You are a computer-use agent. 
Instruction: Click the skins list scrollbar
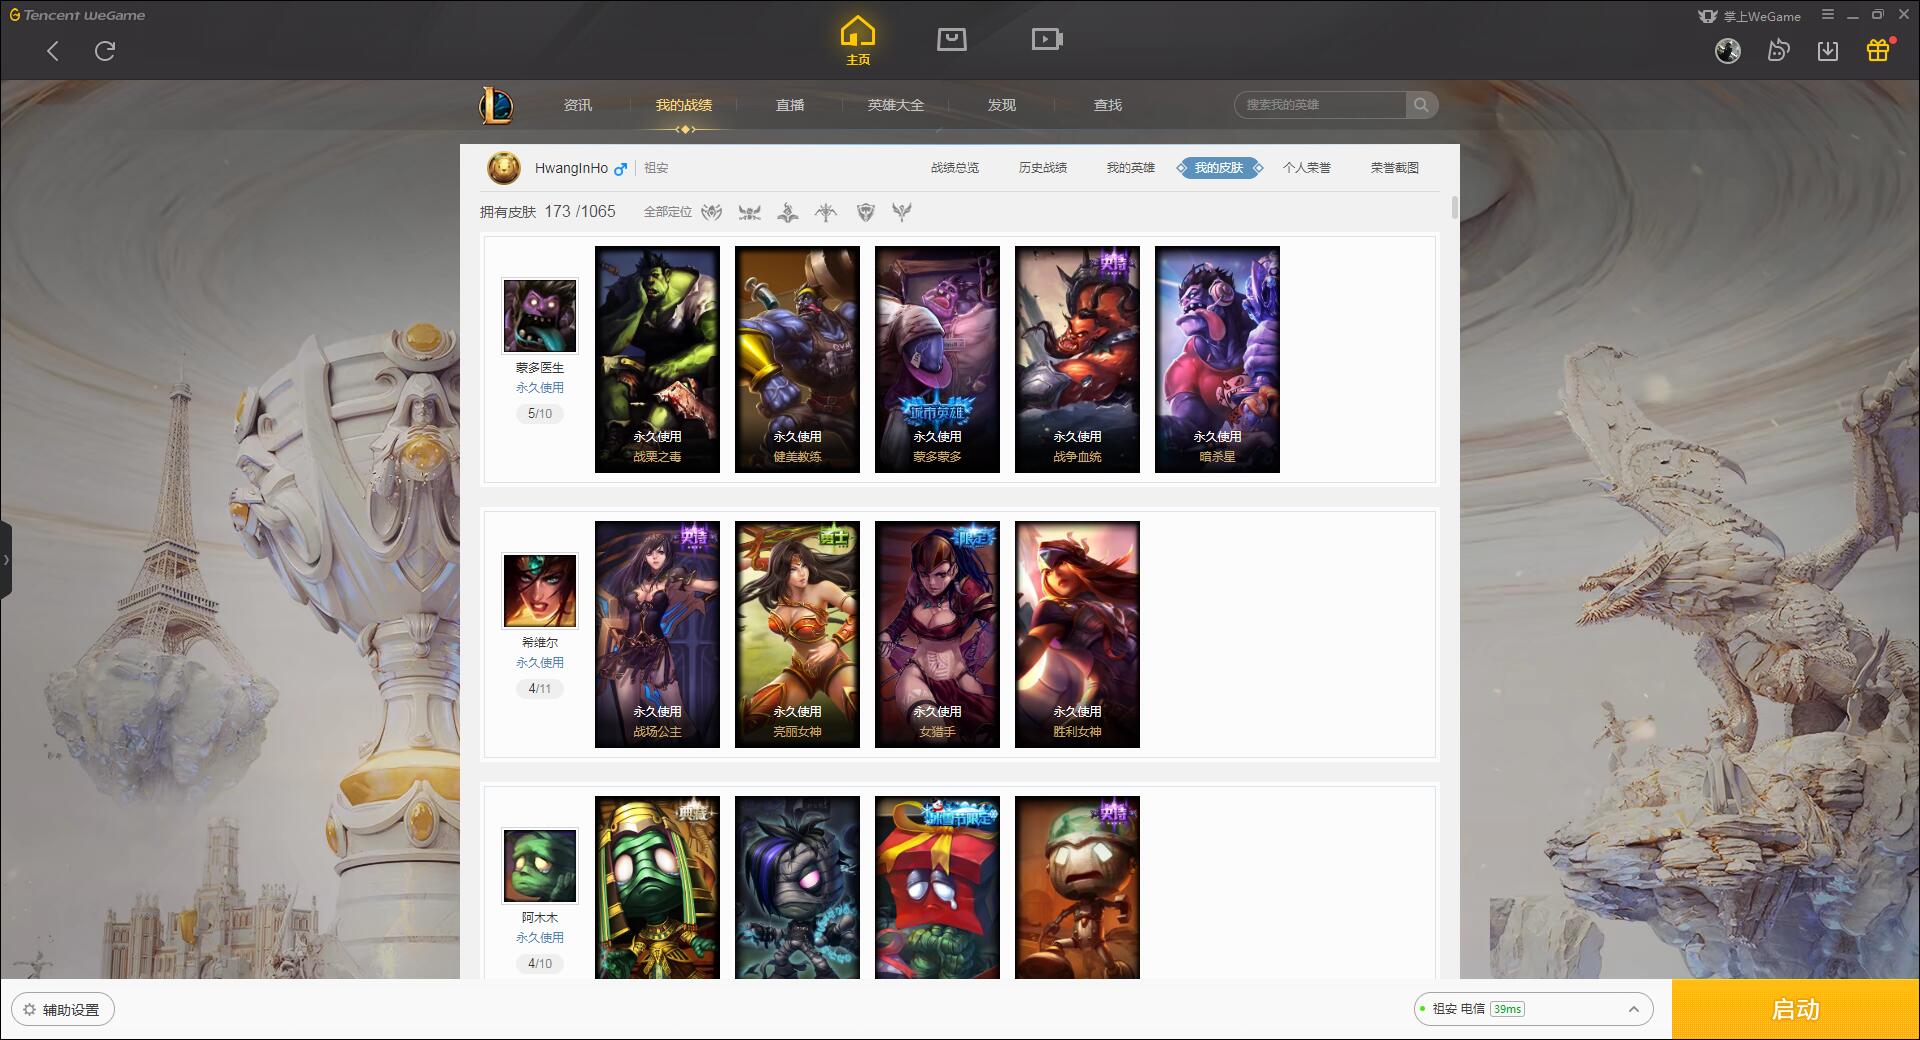(x=1454, y=208)
